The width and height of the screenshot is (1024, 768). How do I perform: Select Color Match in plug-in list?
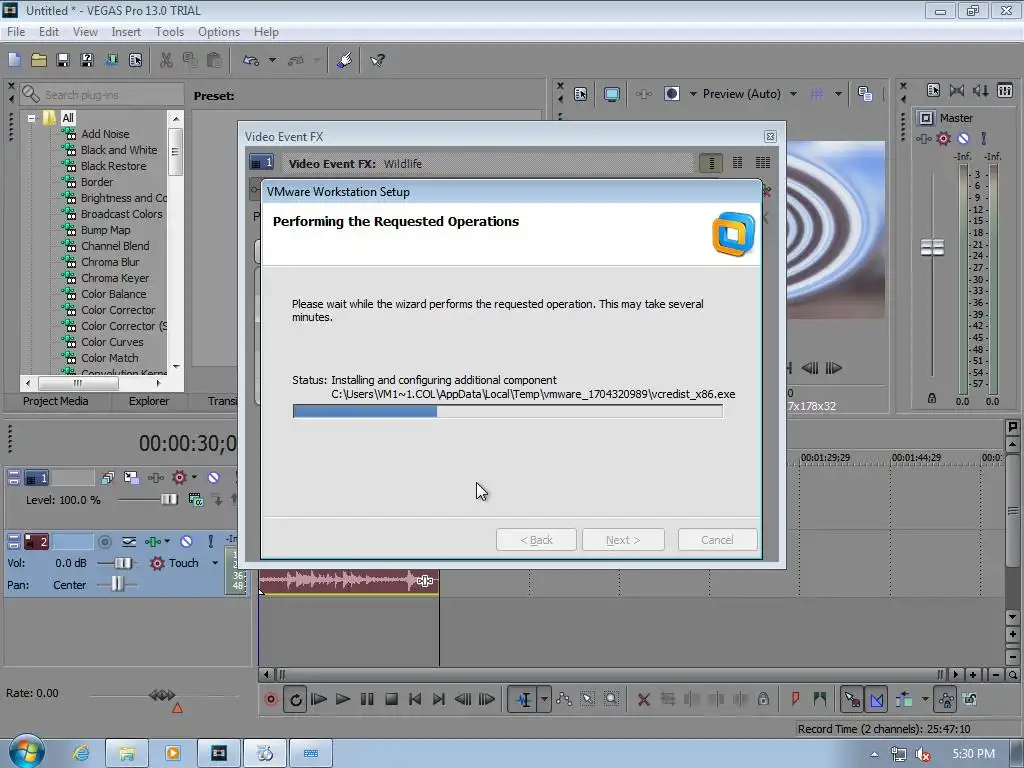109,358
